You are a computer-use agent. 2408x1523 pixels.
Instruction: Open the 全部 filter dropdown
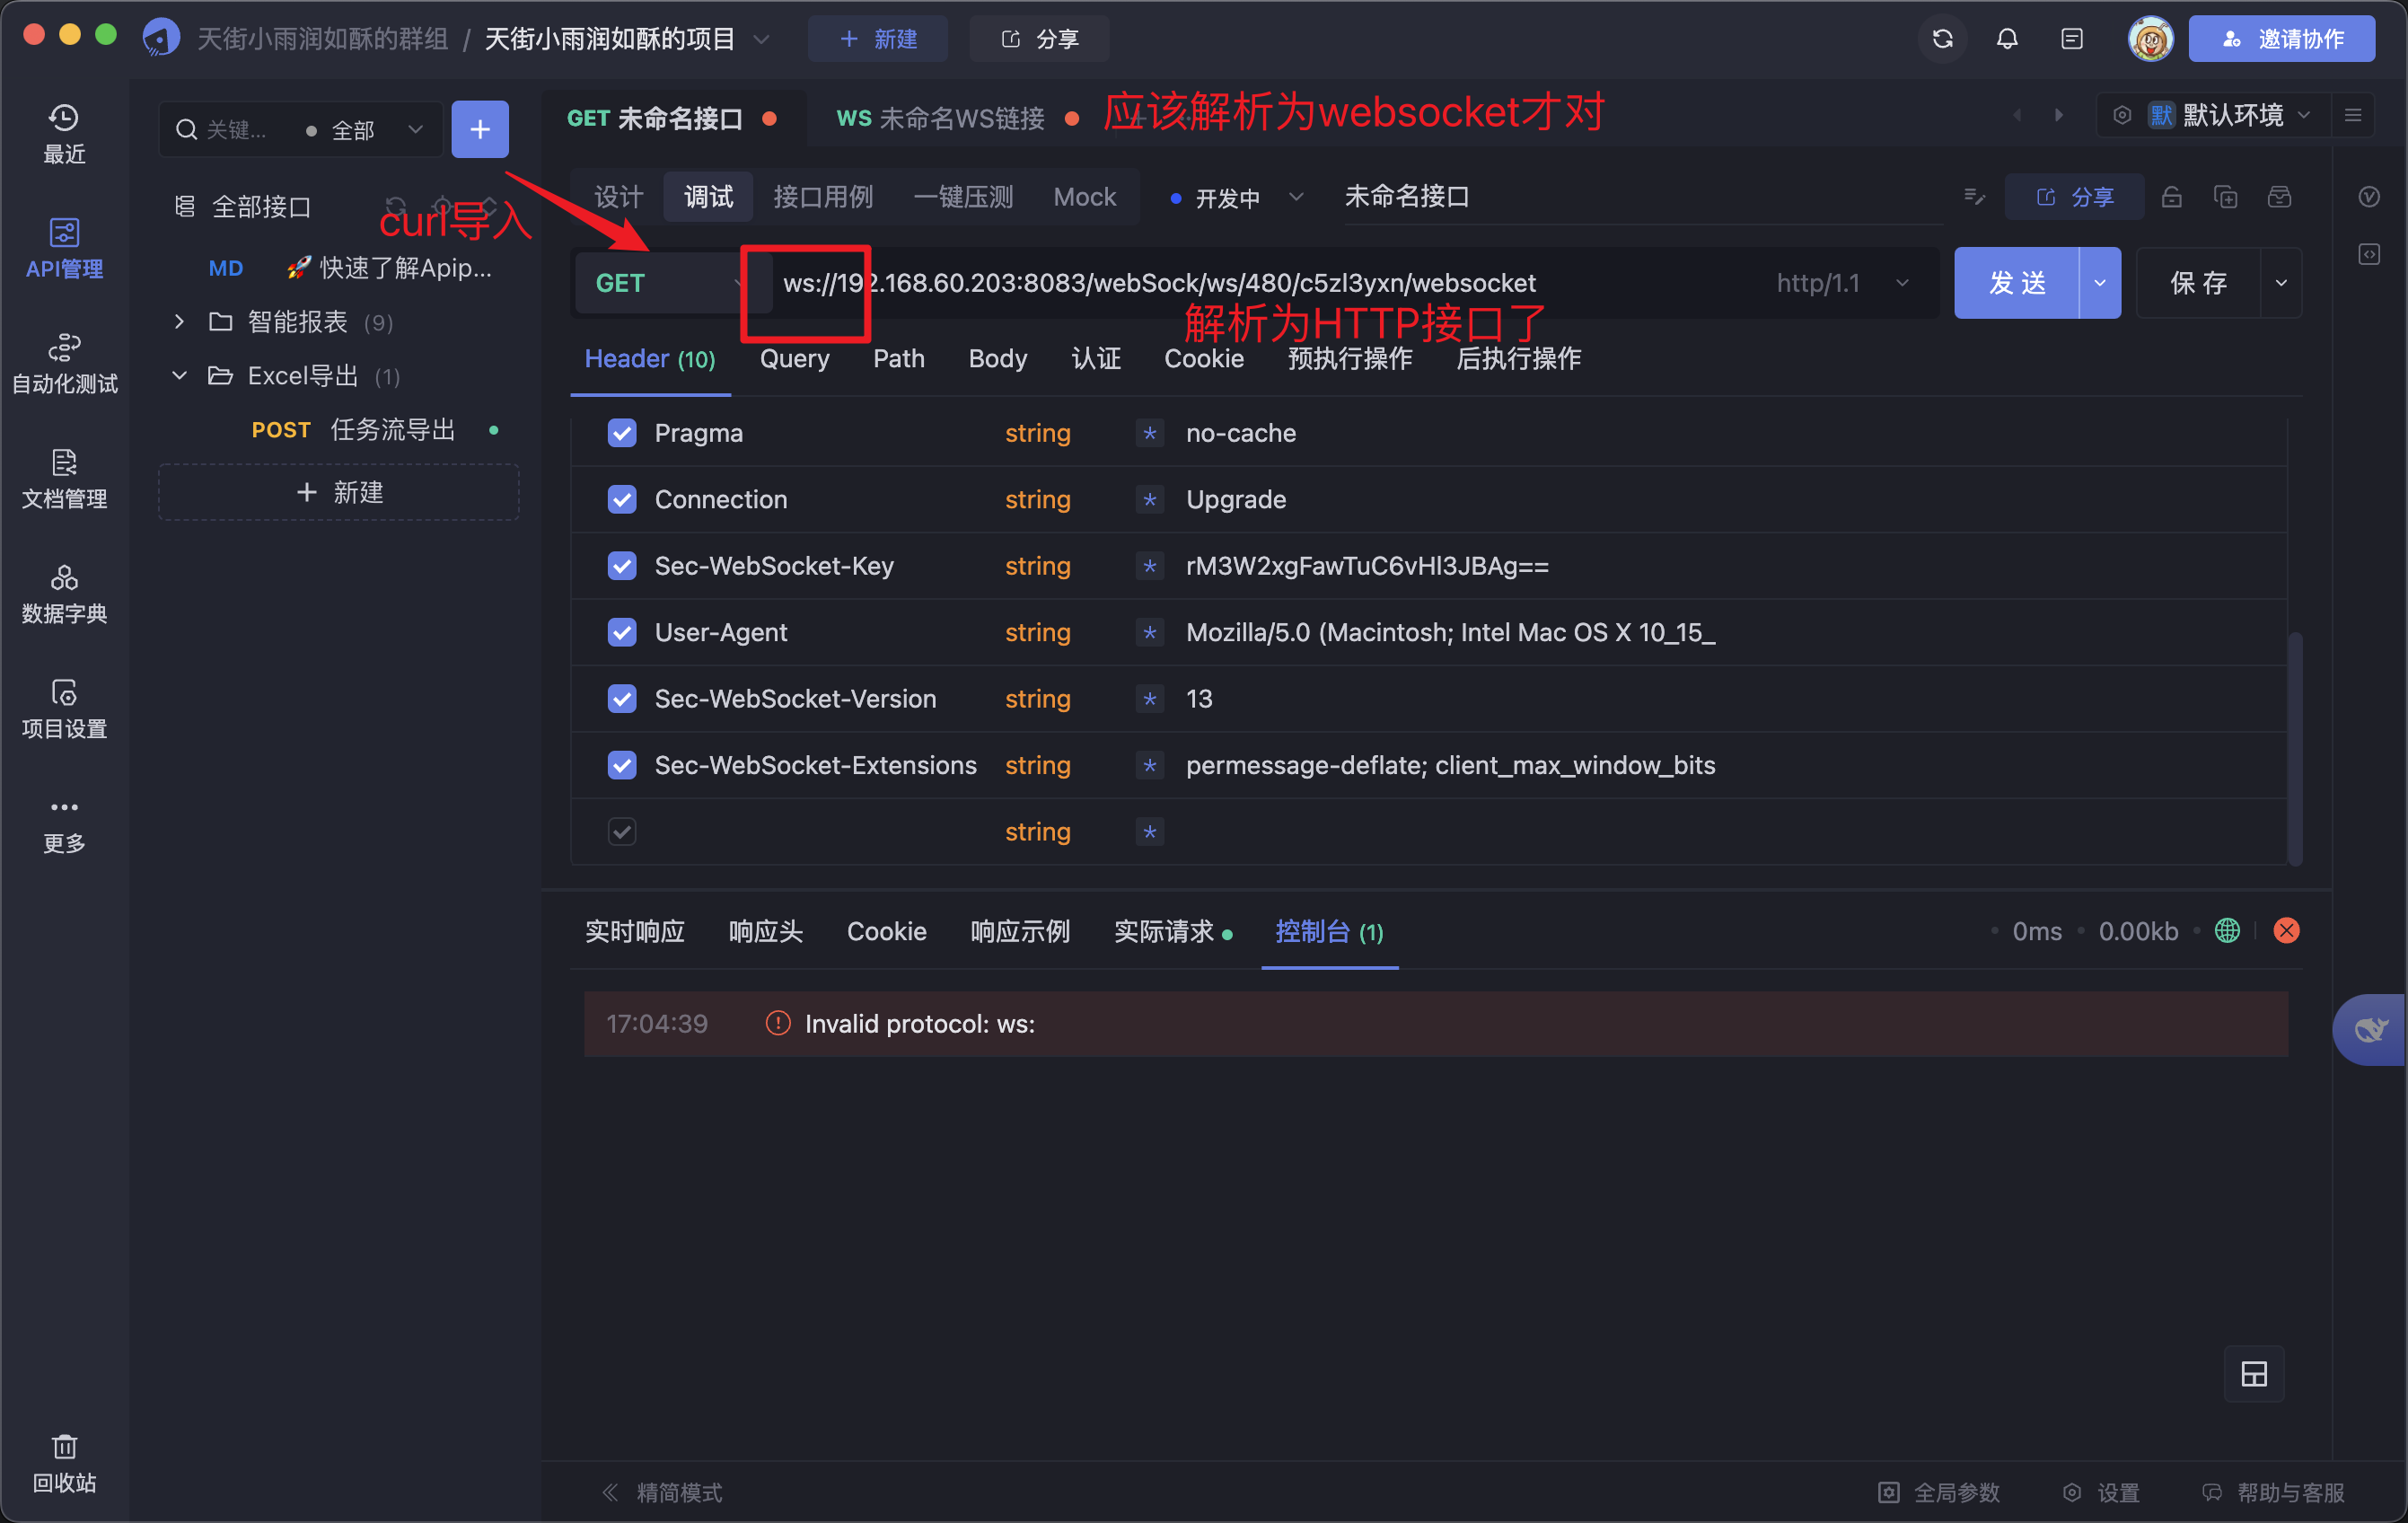(x=364, y=130)
